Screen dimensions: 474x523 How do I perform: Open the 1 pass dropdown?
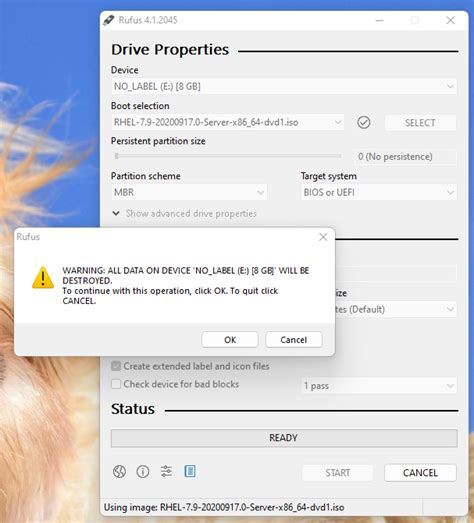click(x=379, y=386)
